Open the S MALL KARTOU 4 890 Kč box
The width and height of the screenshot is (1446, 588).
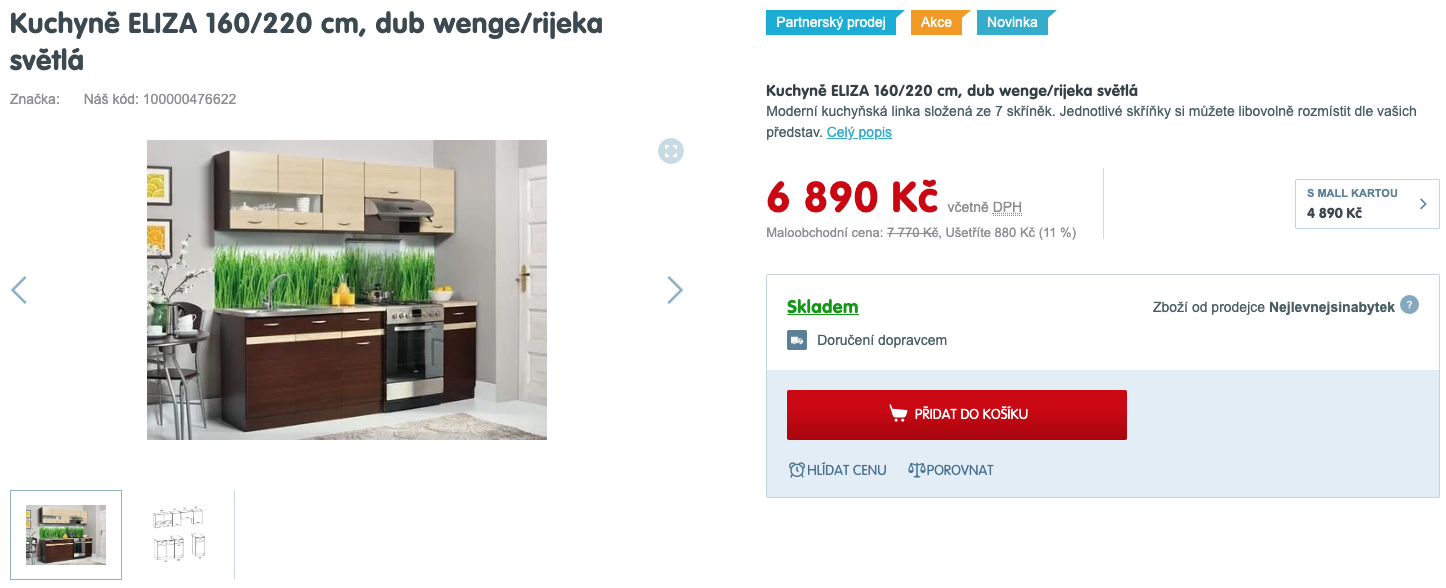point(1367,204)
